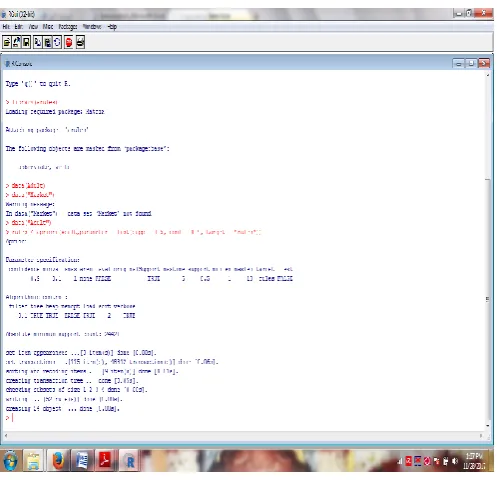Click the 'Parameter specification:' heading line

click(43, 260)
